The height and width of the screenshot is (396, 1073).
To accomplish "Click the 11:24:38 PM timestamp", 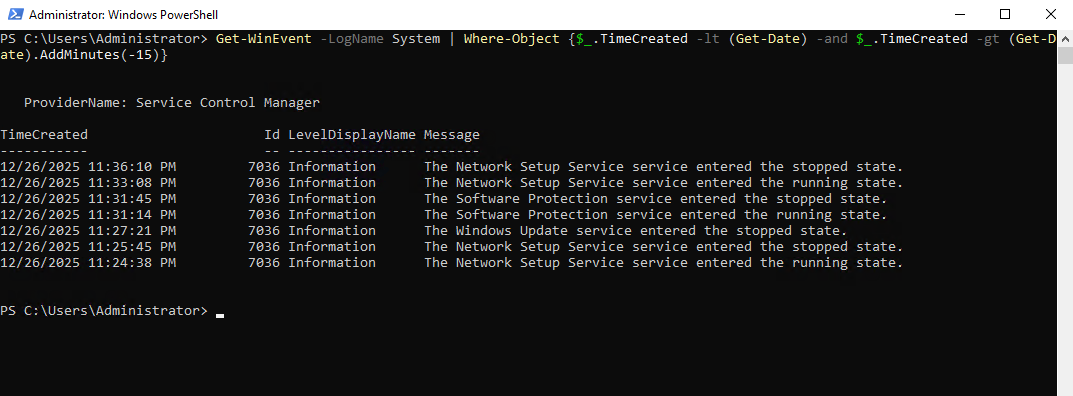I will tap(88, 263).
